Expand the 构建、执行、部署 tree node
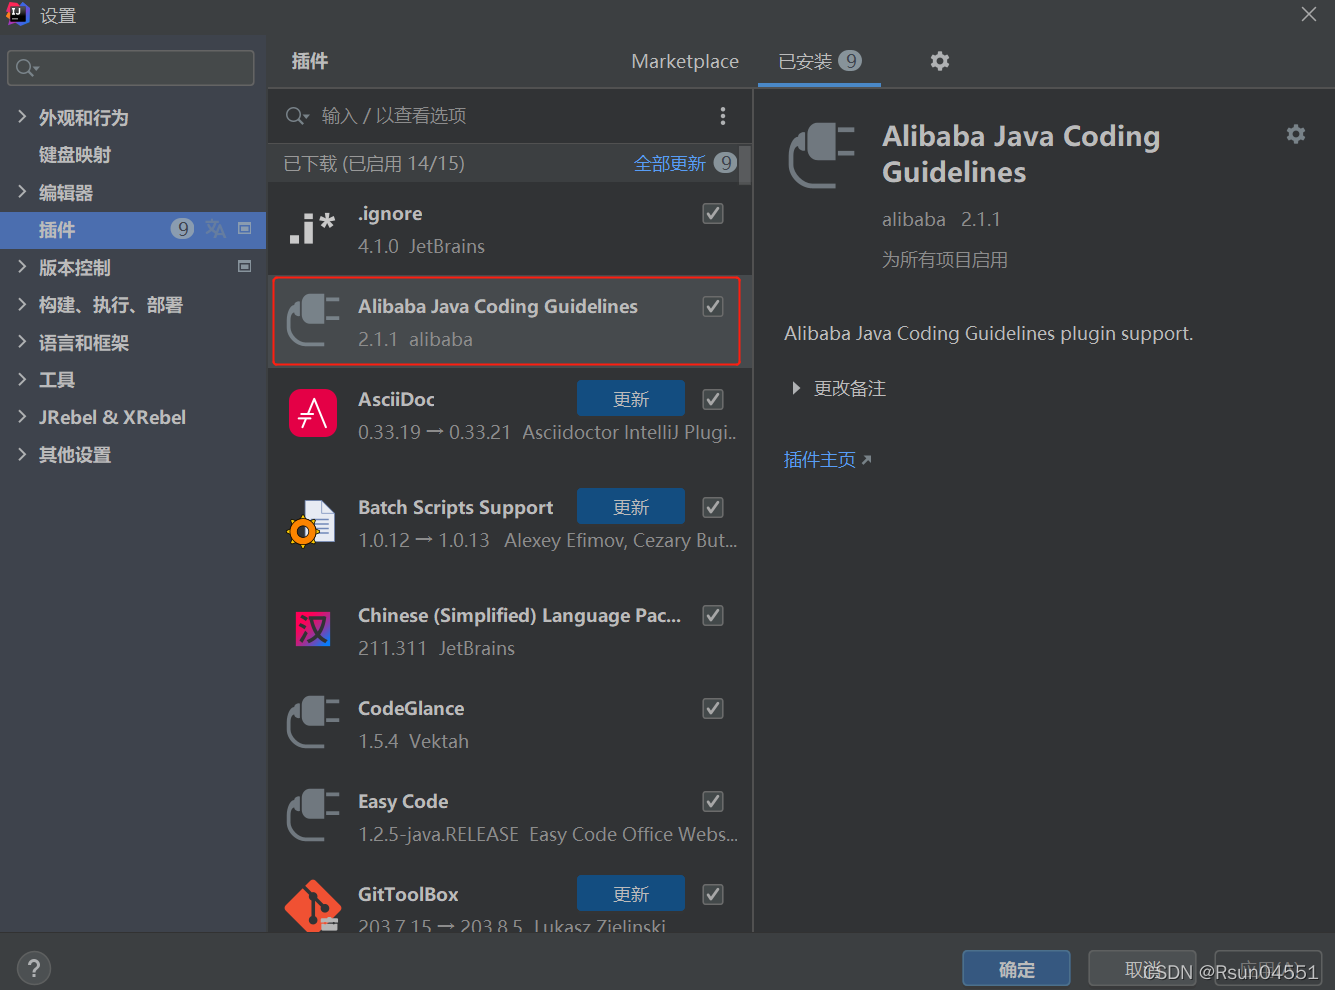This screenshot has height=990, width=1335. tap(22, 305)
